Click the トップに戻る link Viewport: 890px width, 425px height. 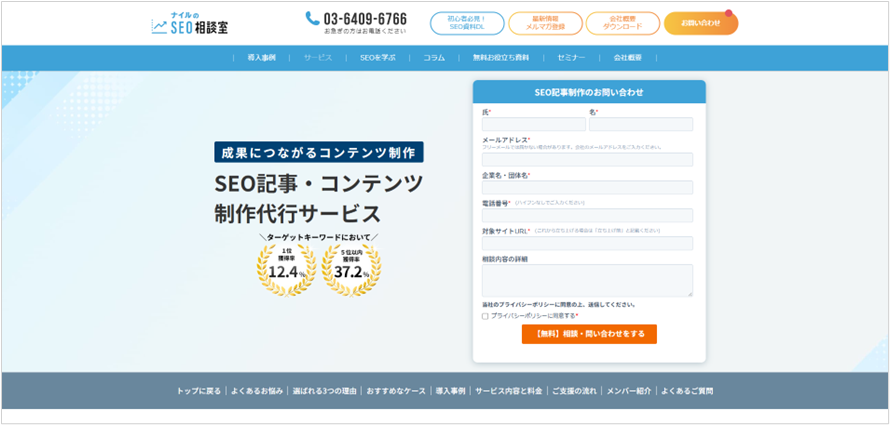tap(199, 391)
